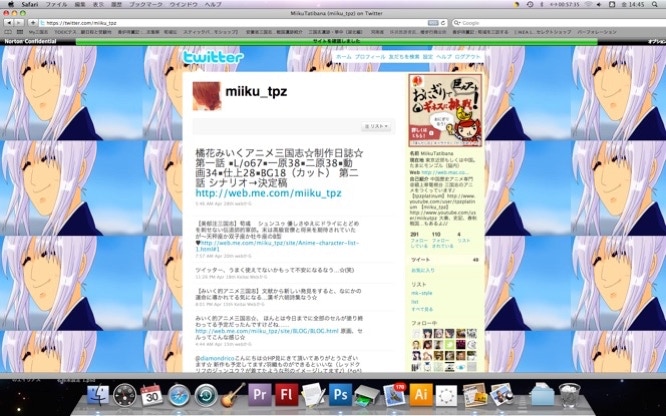Screen dimensions: 666x416
Task: Click the miiku_tpz profile avatar
Action: (206, 96)
